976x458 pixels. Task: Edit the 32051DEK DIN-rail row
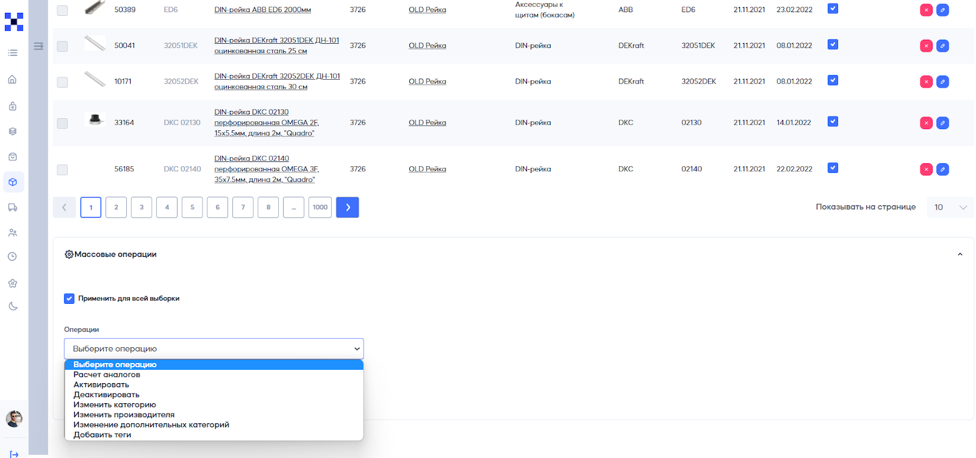(942, 46)
